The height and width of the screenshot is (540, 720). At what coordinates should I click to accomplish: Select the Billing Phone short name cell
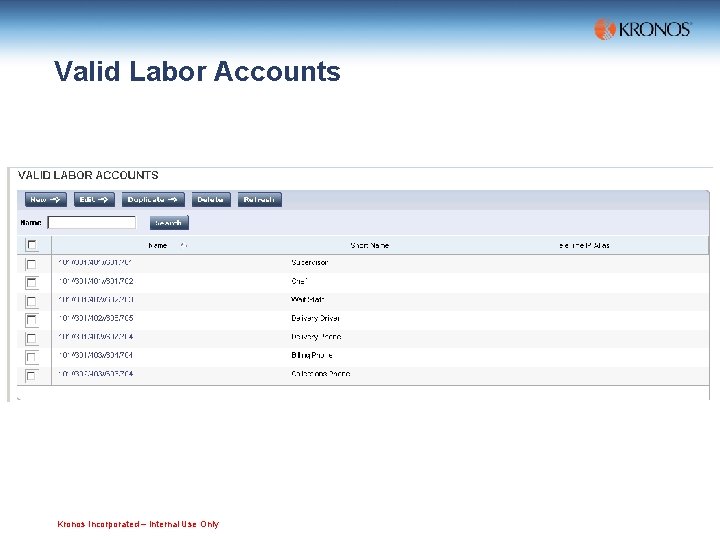[x=312, y=355]
